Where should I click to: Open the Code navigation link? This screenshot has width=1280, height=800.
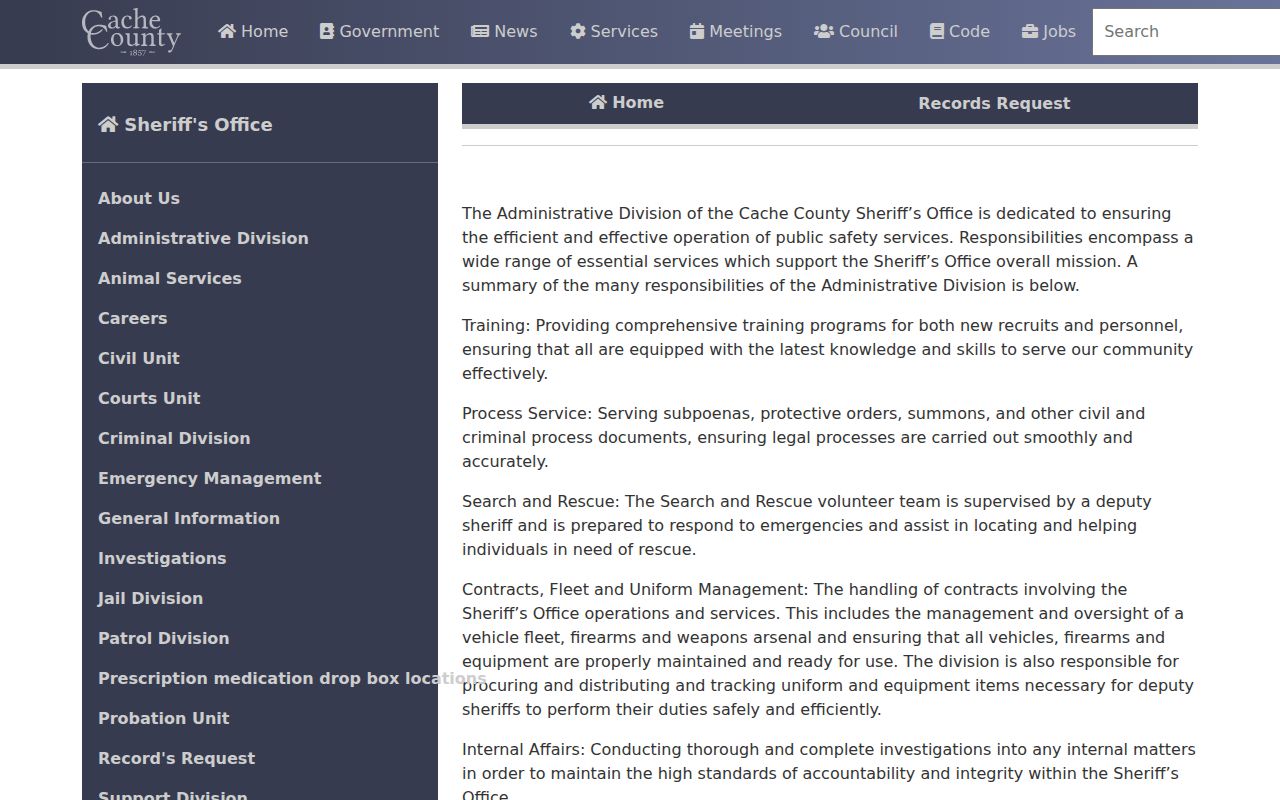pyautogui.click(x=960, y=31)
